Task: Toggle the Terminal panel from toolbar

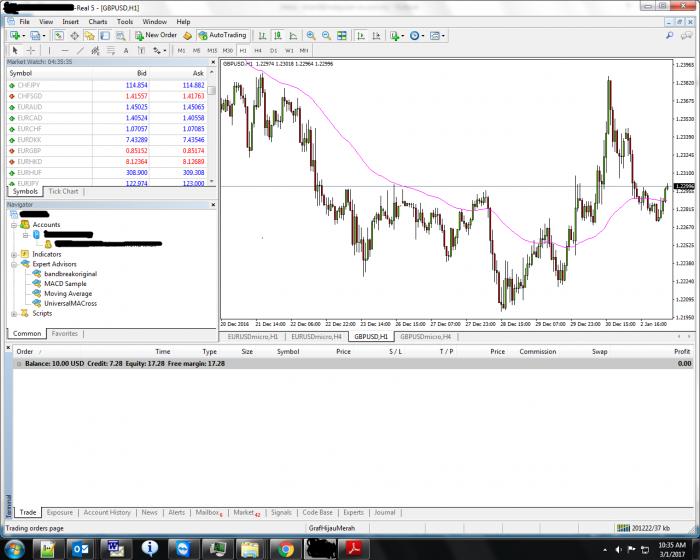Action: 105,35
